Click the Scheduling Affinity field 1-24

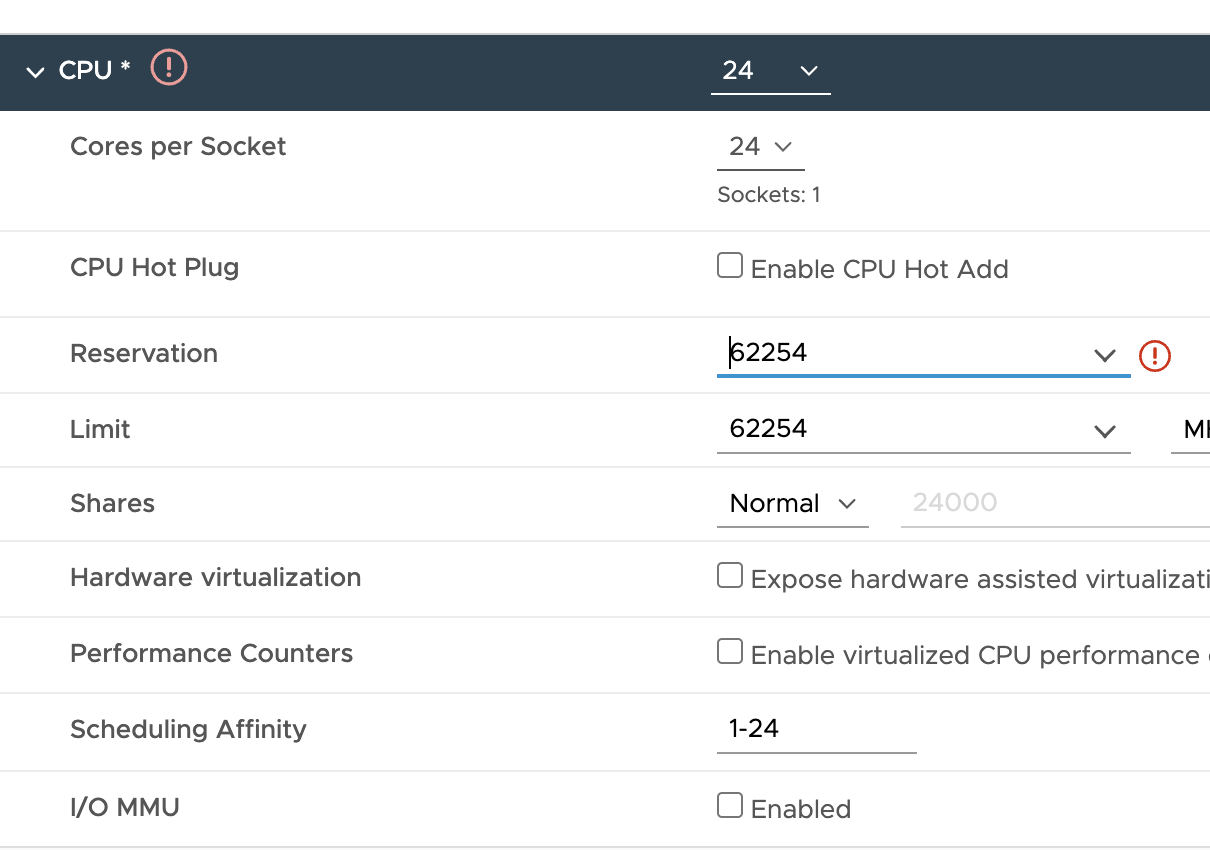(816, 729)
